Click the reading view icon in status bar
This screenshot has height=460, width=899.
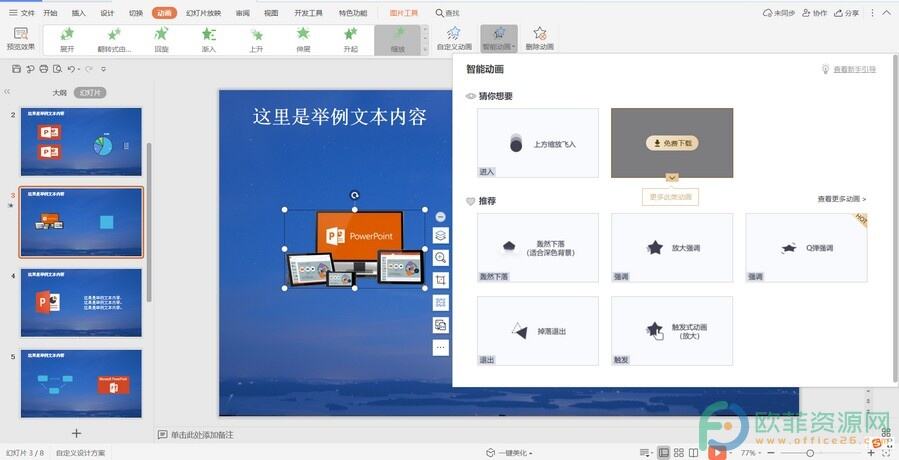pos(693,453)
